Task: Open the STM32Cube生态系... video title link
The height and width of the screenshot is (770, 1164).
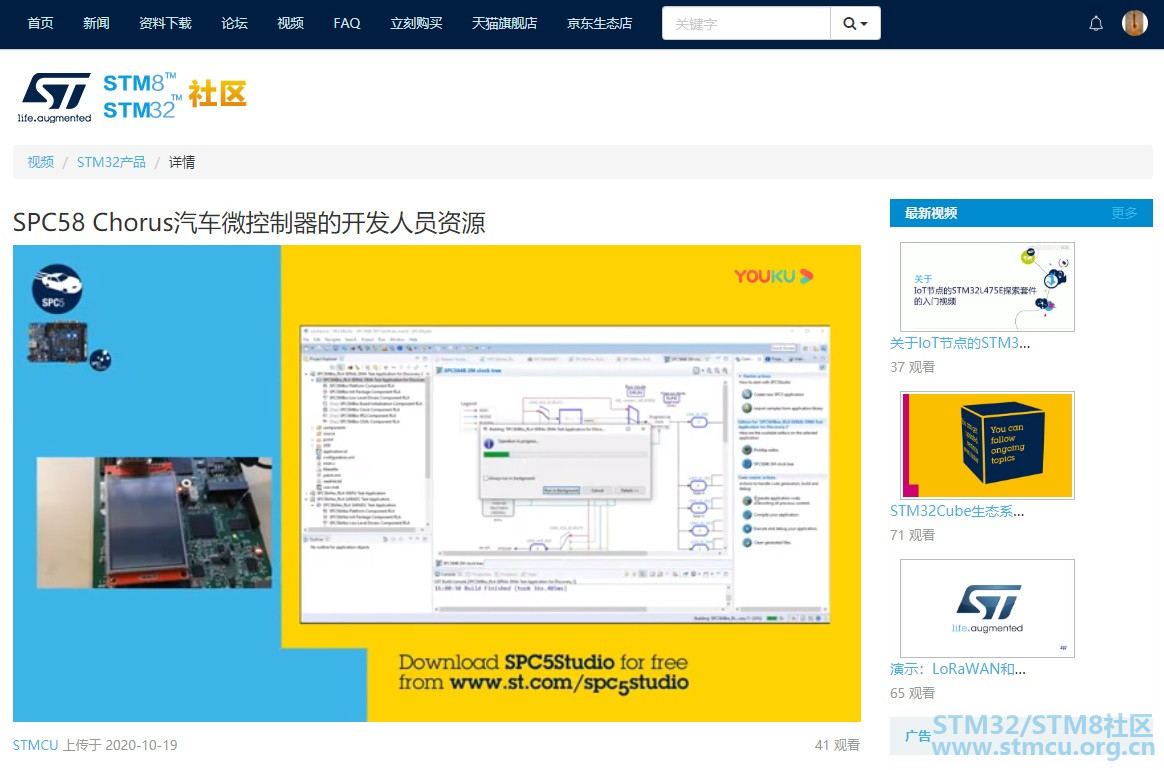Action: 957,511
